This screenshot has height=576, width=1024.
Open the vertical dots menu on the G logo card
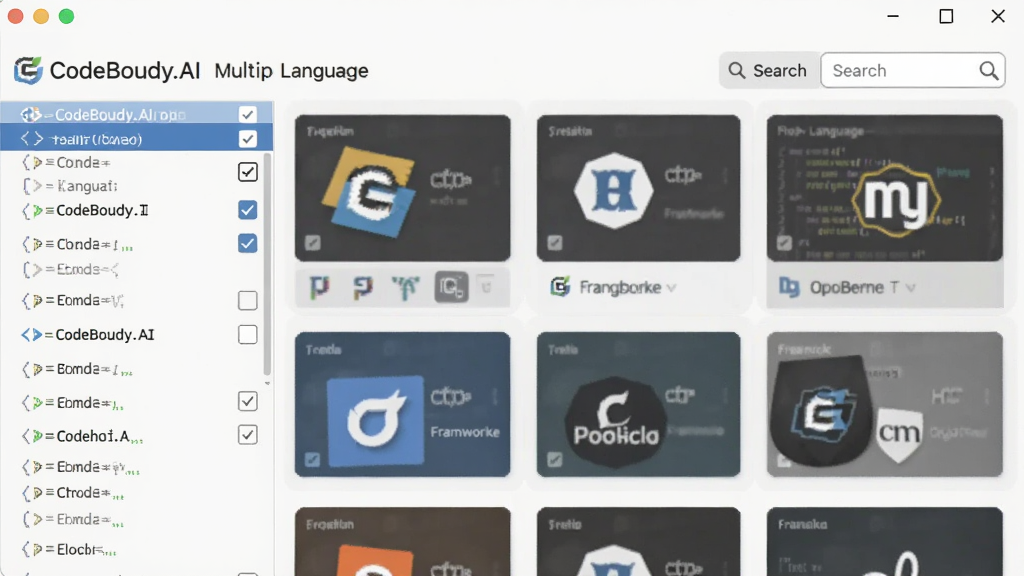(x=496, y=175)
